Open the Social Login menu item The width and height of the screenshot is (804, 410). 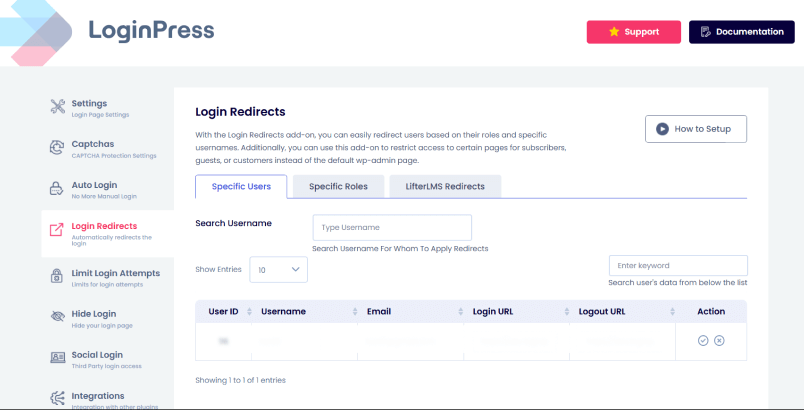108,359
